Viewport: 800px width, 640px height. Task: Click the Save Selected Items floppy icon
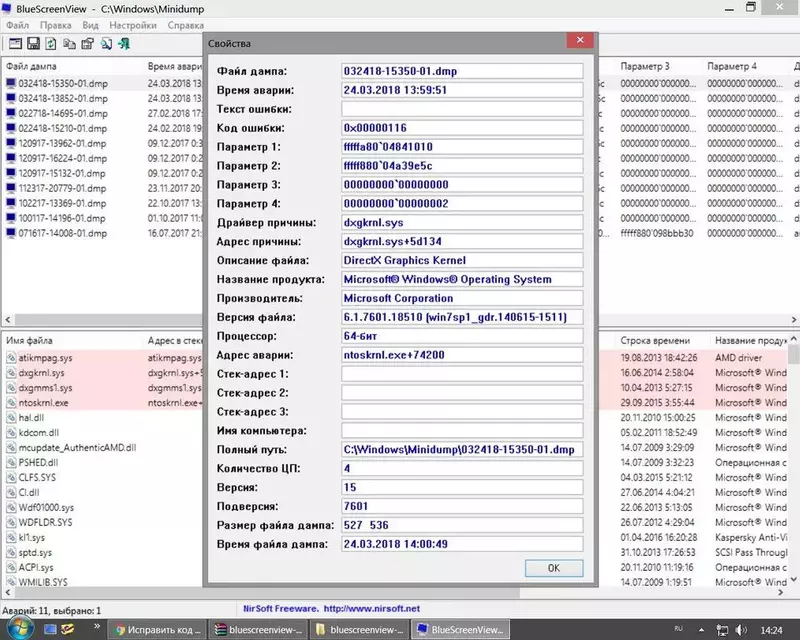coord(33,44)
